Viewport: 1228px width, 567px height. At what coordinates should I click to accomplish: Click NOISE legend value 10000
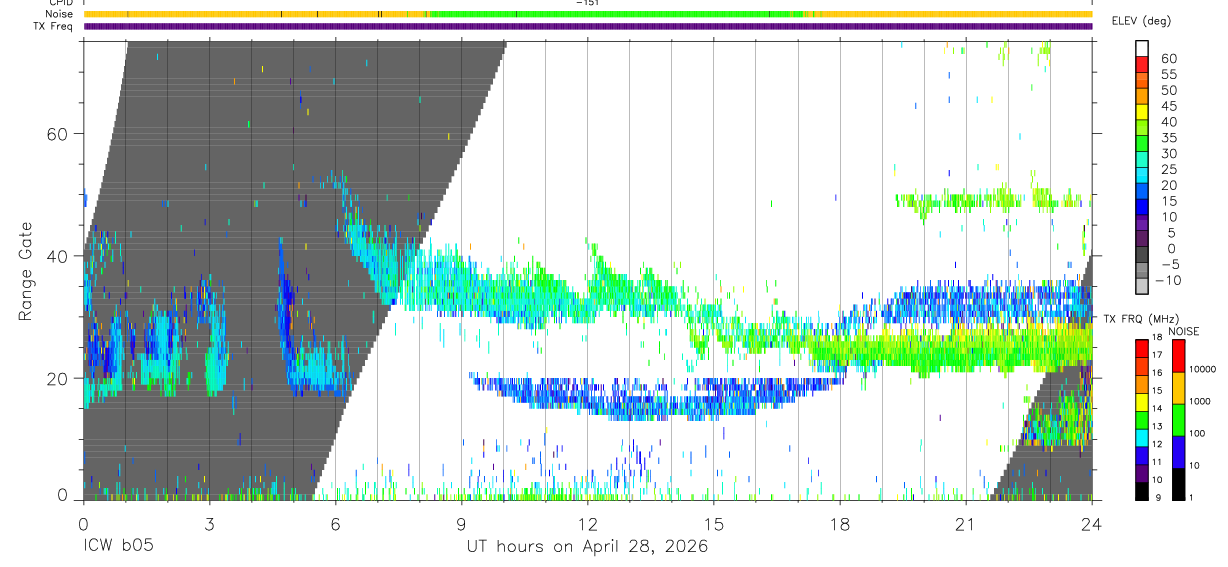(1202, 369)
